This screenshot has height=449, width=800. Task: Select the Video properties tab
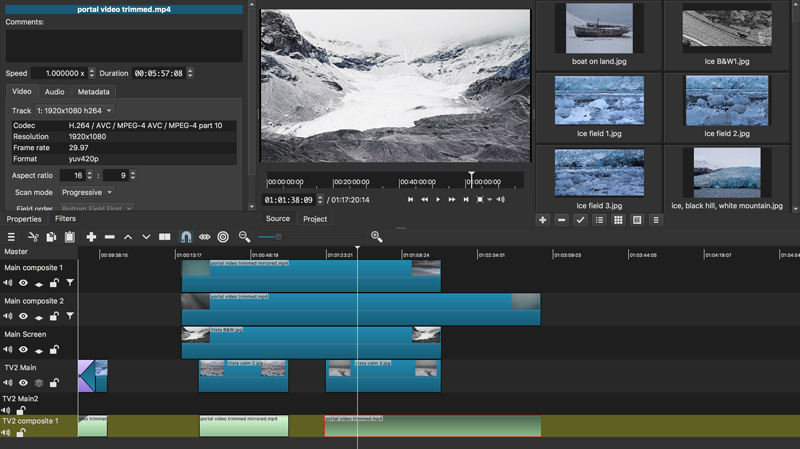tap(21, 91)
